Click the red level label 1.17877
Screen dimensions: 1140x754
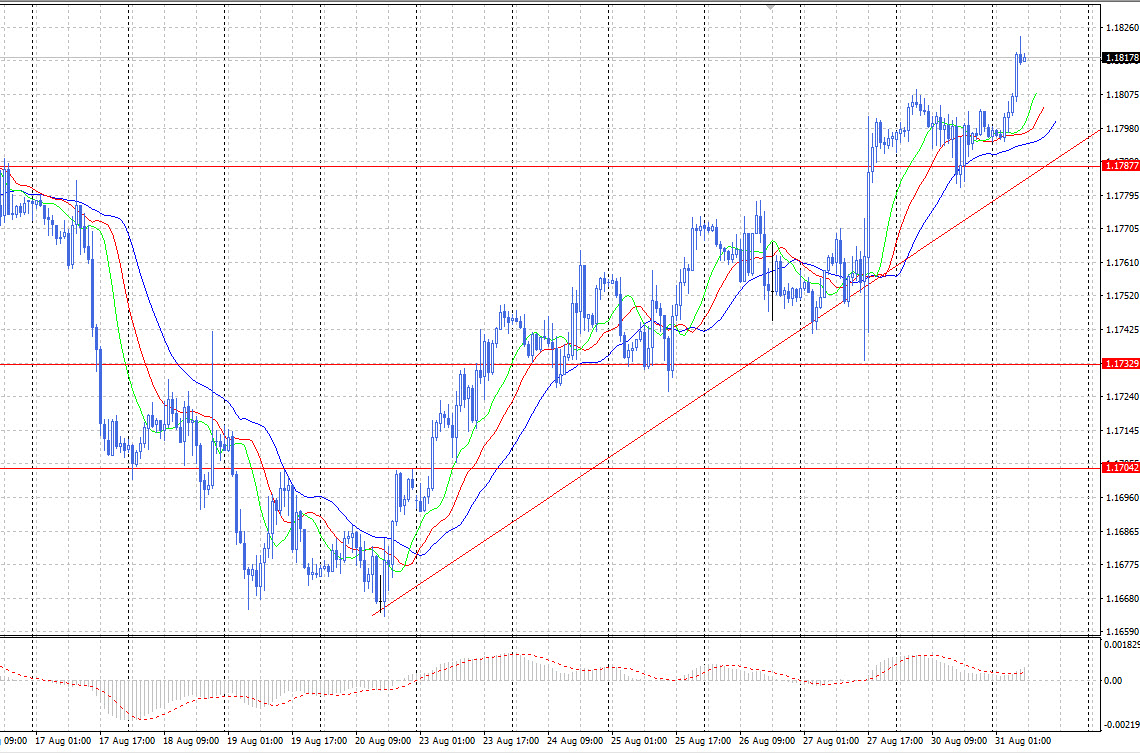coord(1121,166)
